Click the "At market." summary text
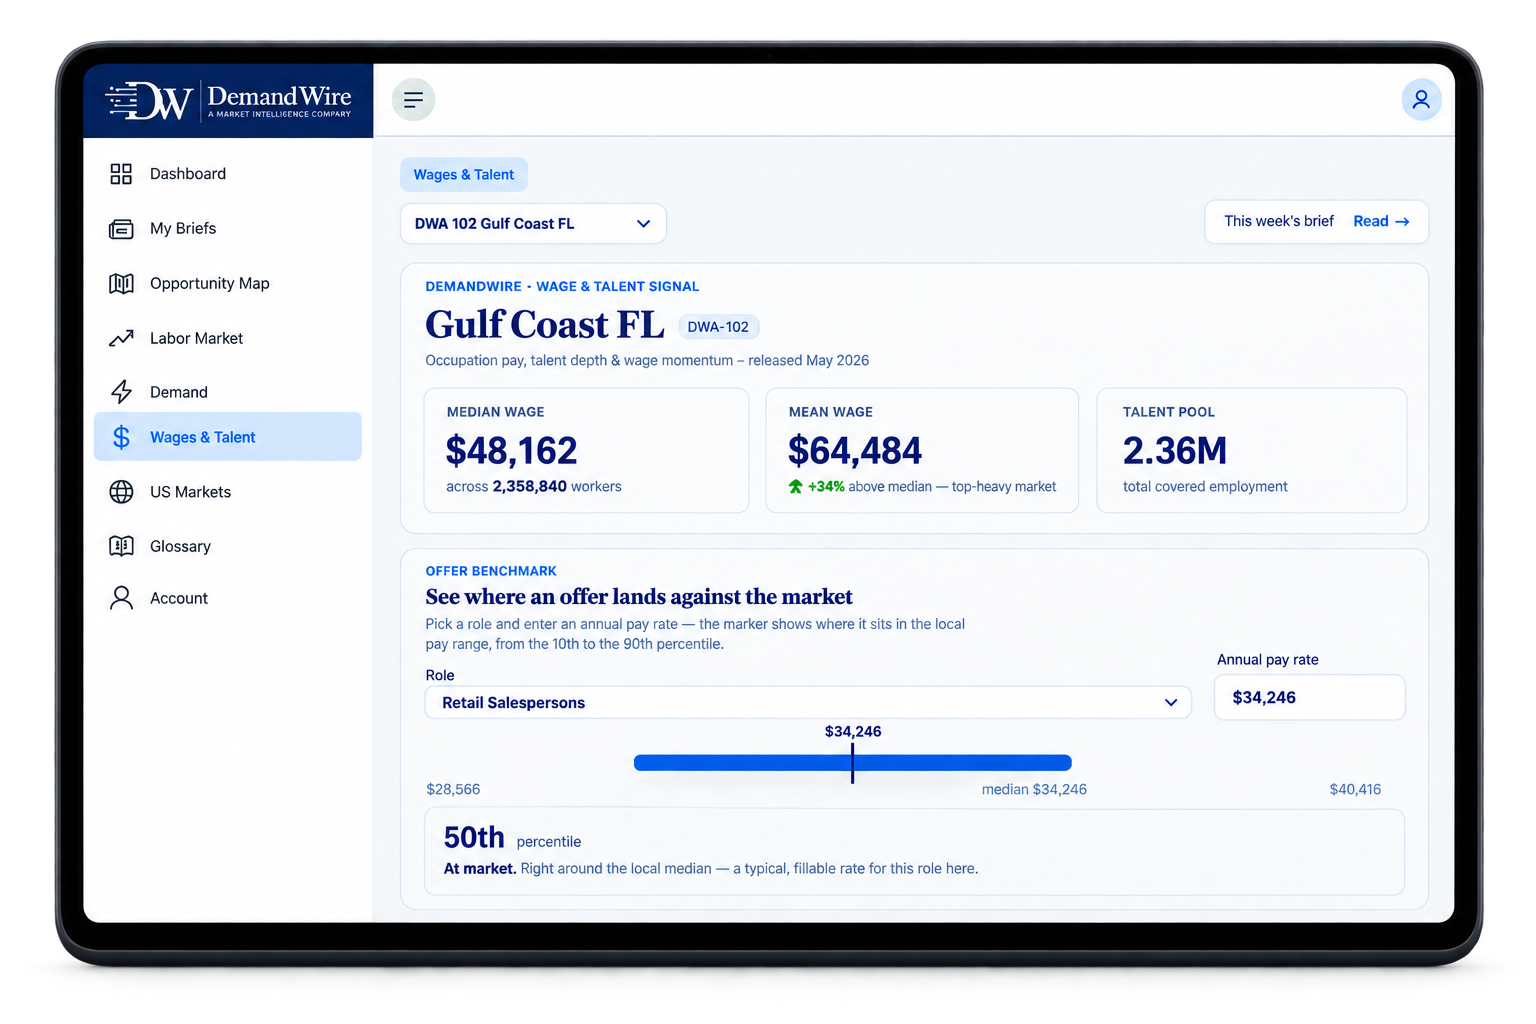This screenshot has height=1024, width=1536. coord(480,869)
